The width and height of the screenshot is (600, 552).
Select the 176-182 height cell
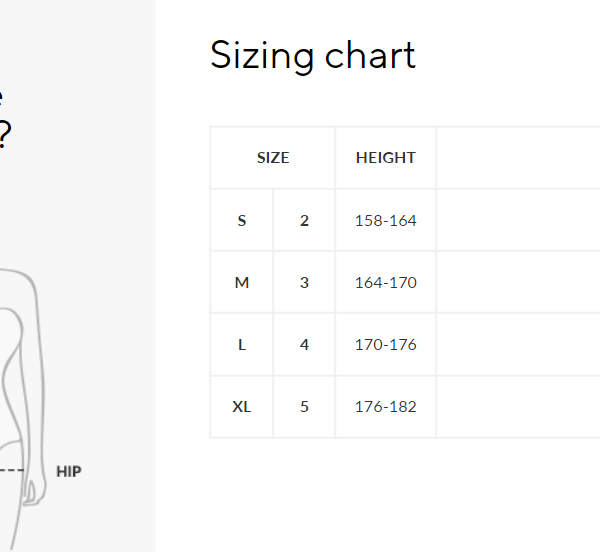point(385,407)
